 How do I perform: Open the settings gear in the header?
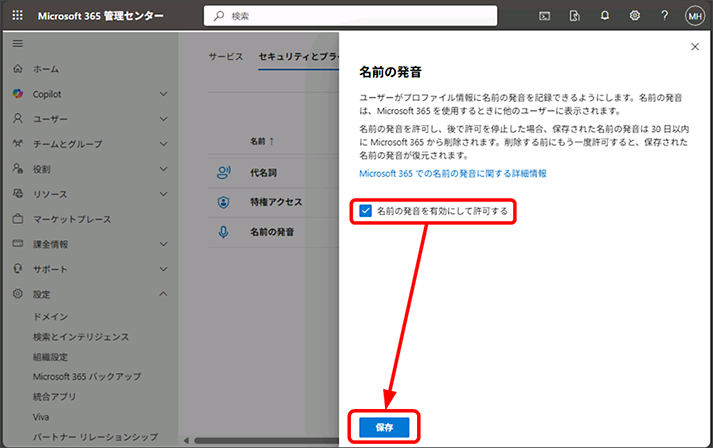click(634, 16)
